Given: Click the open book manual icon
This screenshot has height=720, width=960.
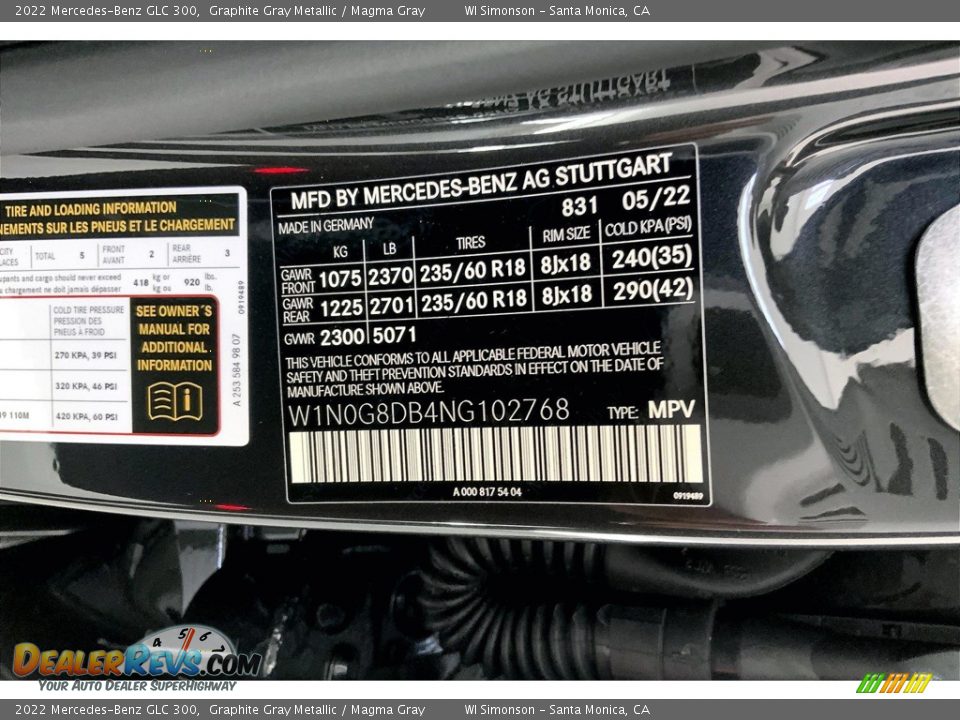Looking at the screenshot, I should (175, 402).
